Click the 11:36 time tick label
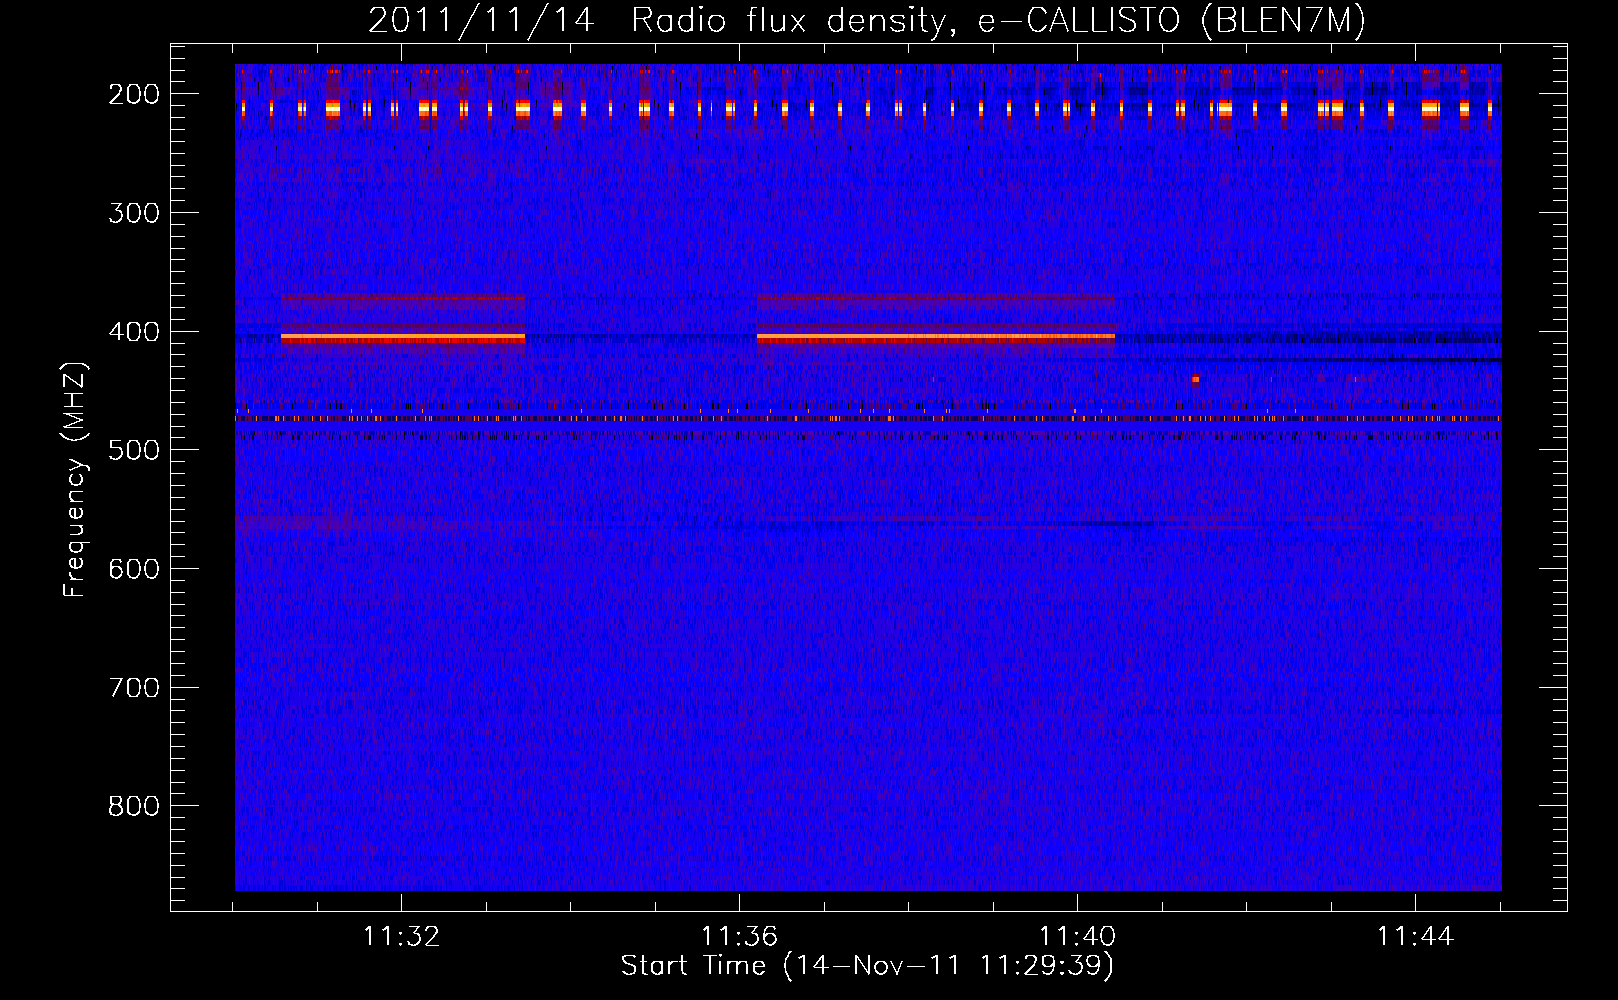 tap(739, 936)
